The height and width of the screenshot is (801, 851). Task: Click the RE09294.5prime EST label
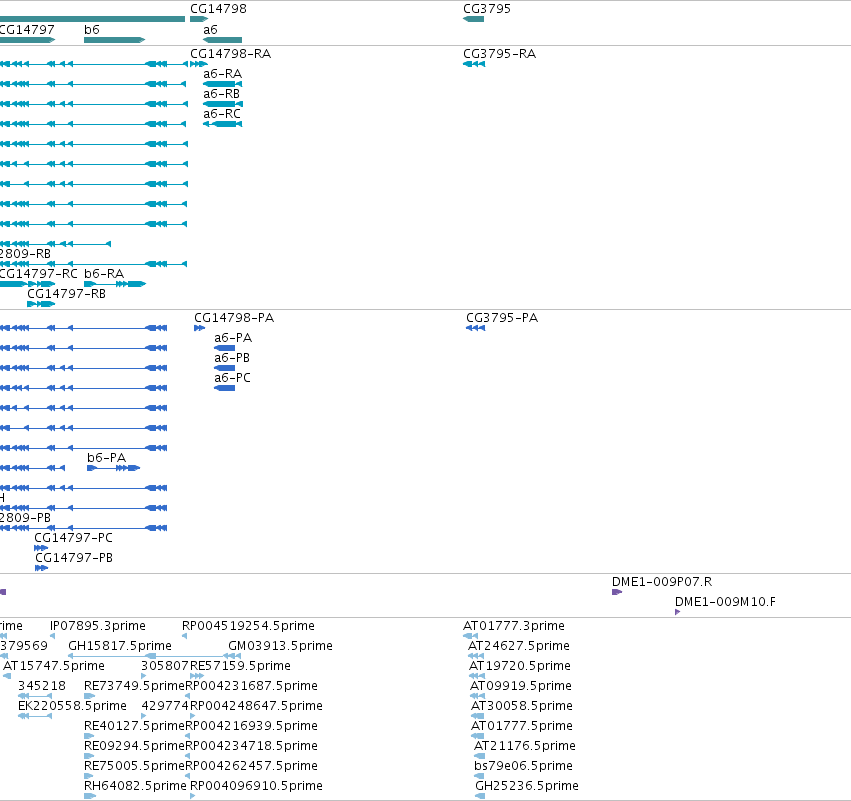tap(135, 746)
